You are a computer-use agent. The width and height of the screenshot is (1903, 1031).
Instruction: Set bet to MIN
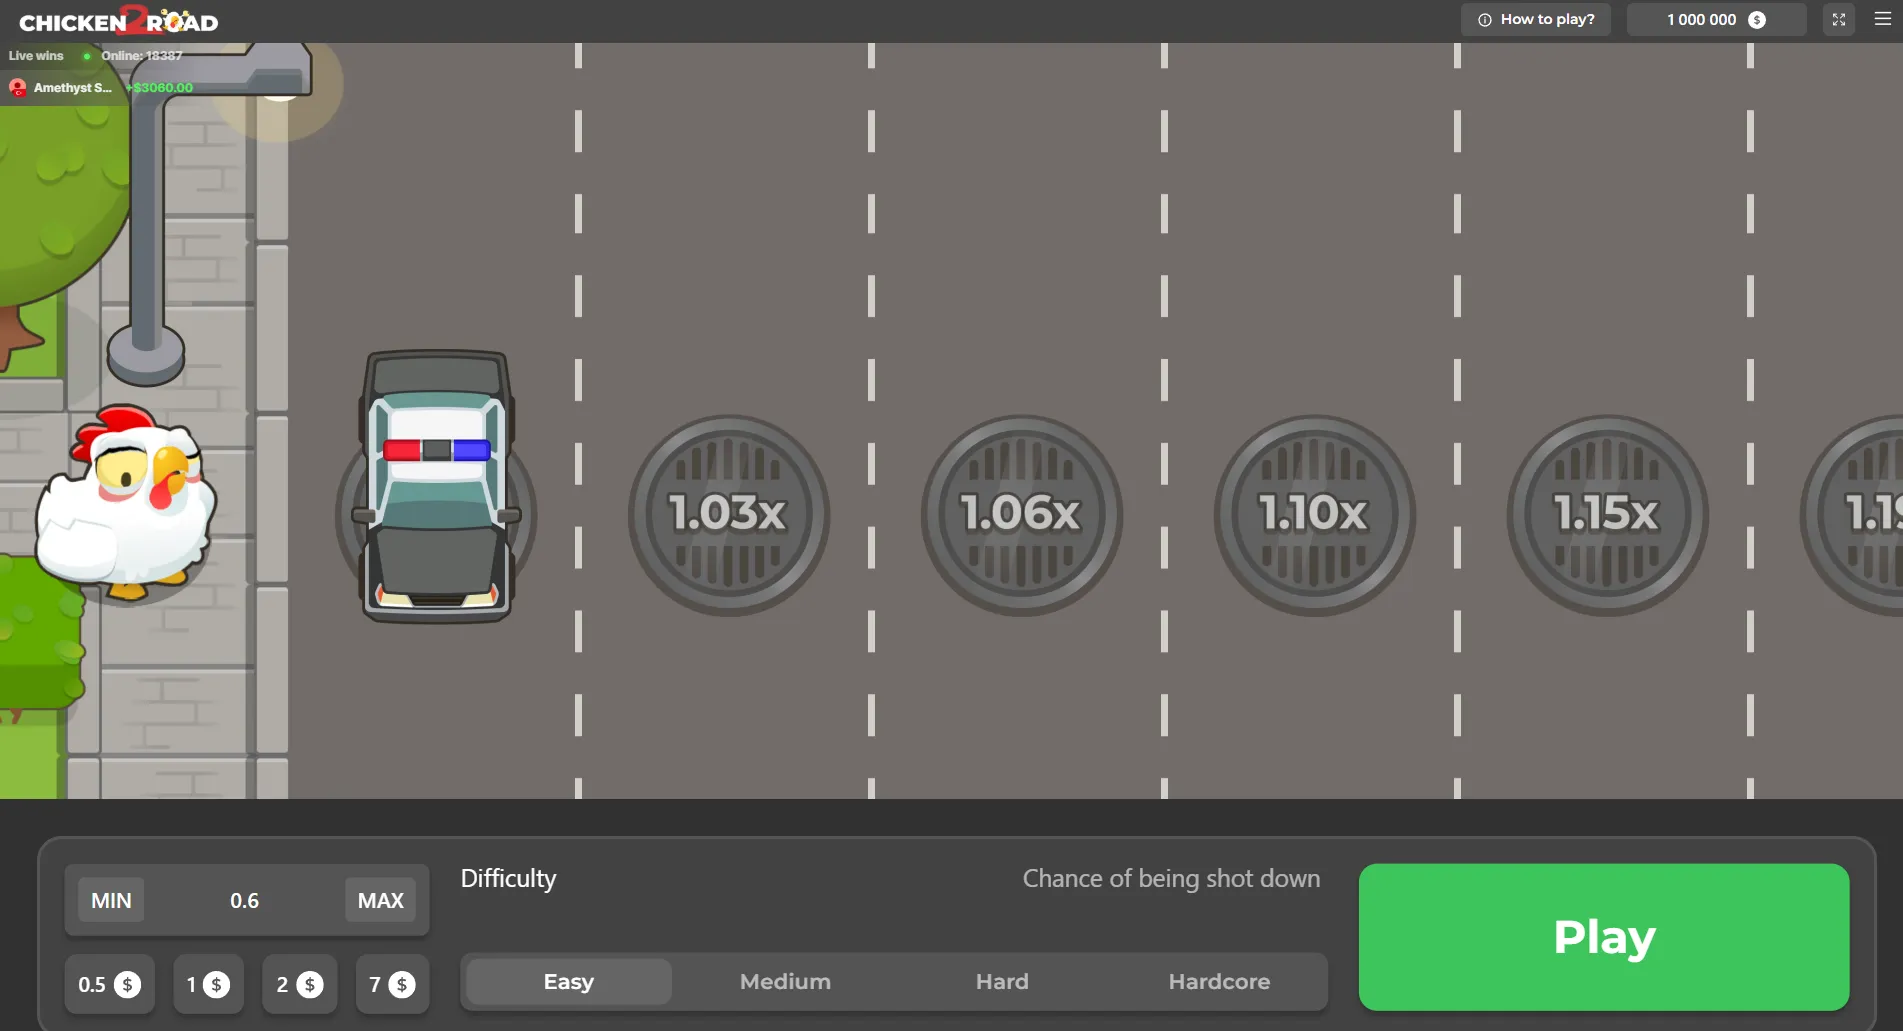click(111, 901)
